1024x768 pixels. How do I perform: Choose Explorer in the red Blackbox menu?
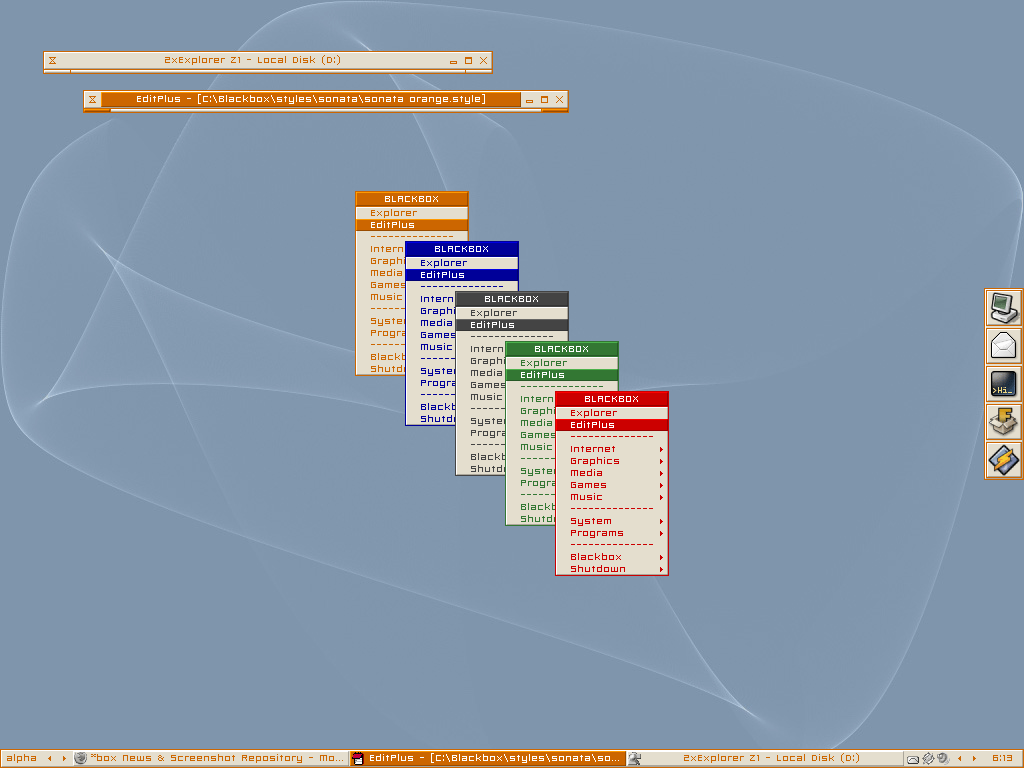coord(611,413)
